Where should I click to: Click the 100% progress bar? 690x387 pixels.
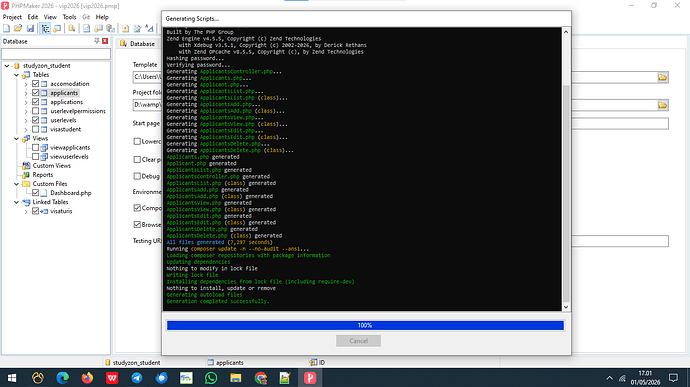coord(365,325)
